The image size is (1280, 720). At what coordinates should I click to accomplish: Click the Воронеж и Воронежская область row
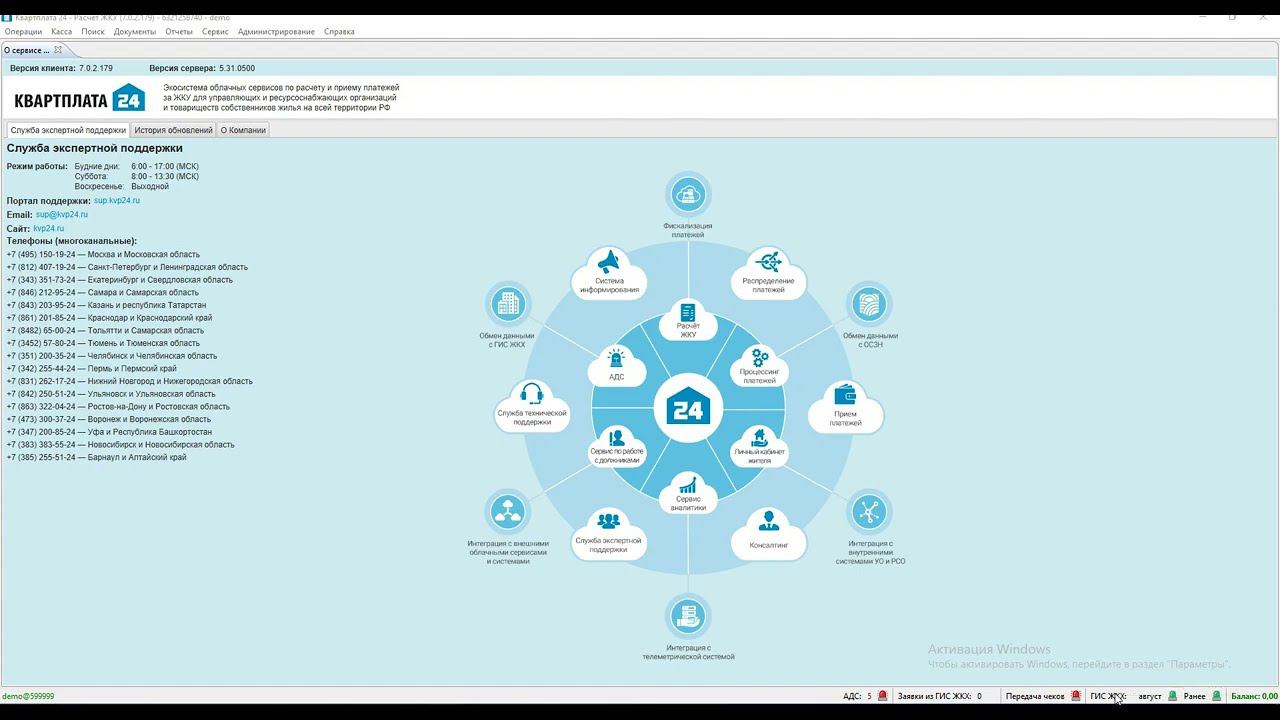[x=109, y=419]
